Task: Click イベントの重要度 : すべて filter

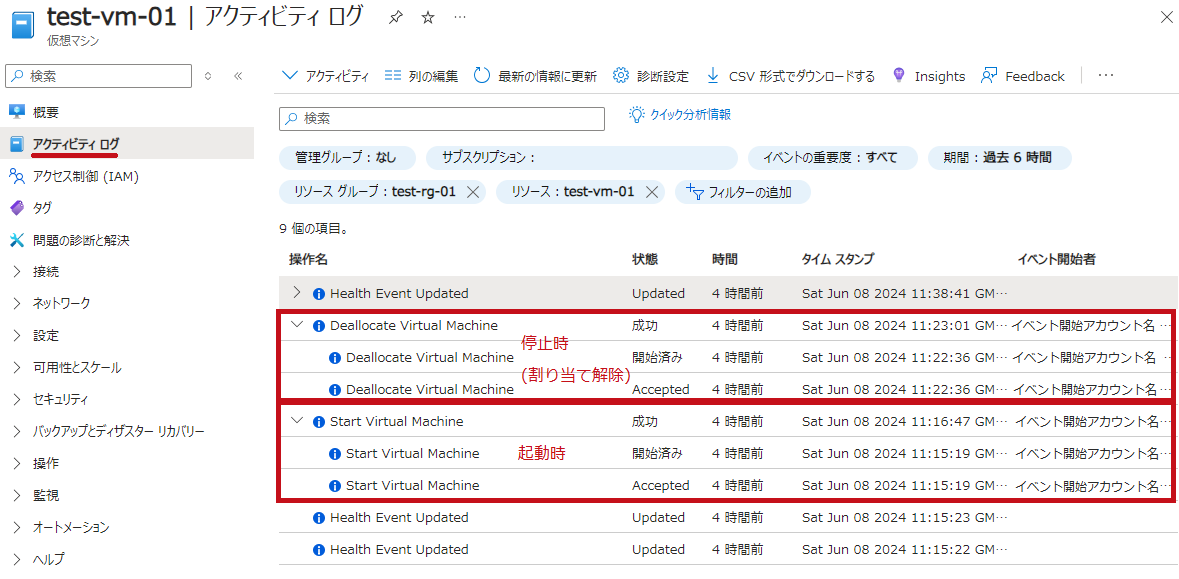Action: coord(833,158)
